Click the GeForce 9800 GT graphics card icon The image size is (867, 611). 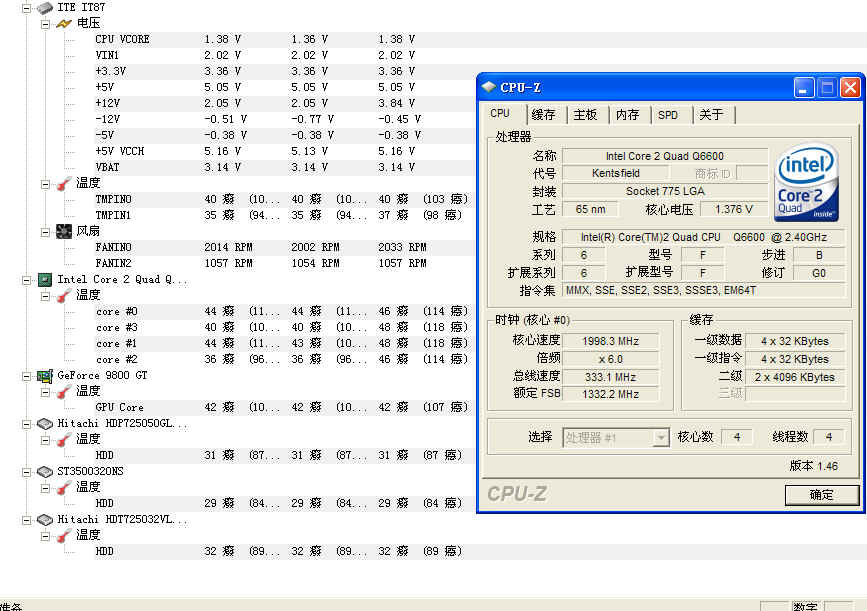(45, 376)
